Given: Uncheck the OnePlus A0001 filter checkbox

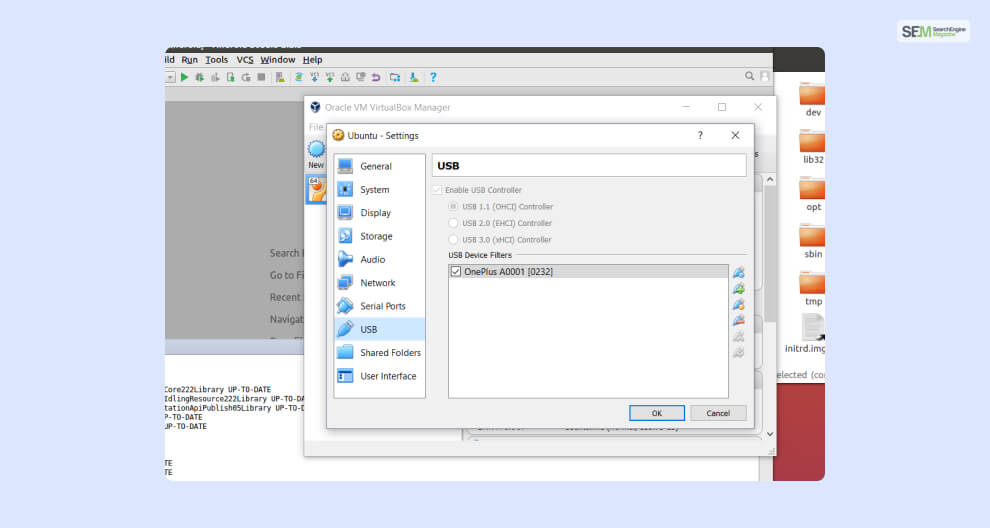Looking at the screenshot, I should pyautogui.click(x=456, y=272).
